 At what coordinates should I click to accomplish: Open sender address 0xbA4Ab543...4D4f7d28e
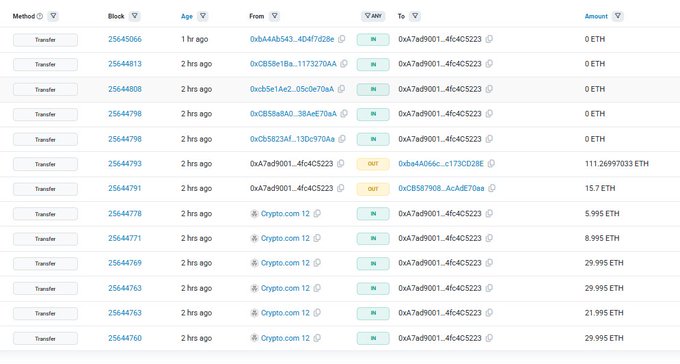292,39
